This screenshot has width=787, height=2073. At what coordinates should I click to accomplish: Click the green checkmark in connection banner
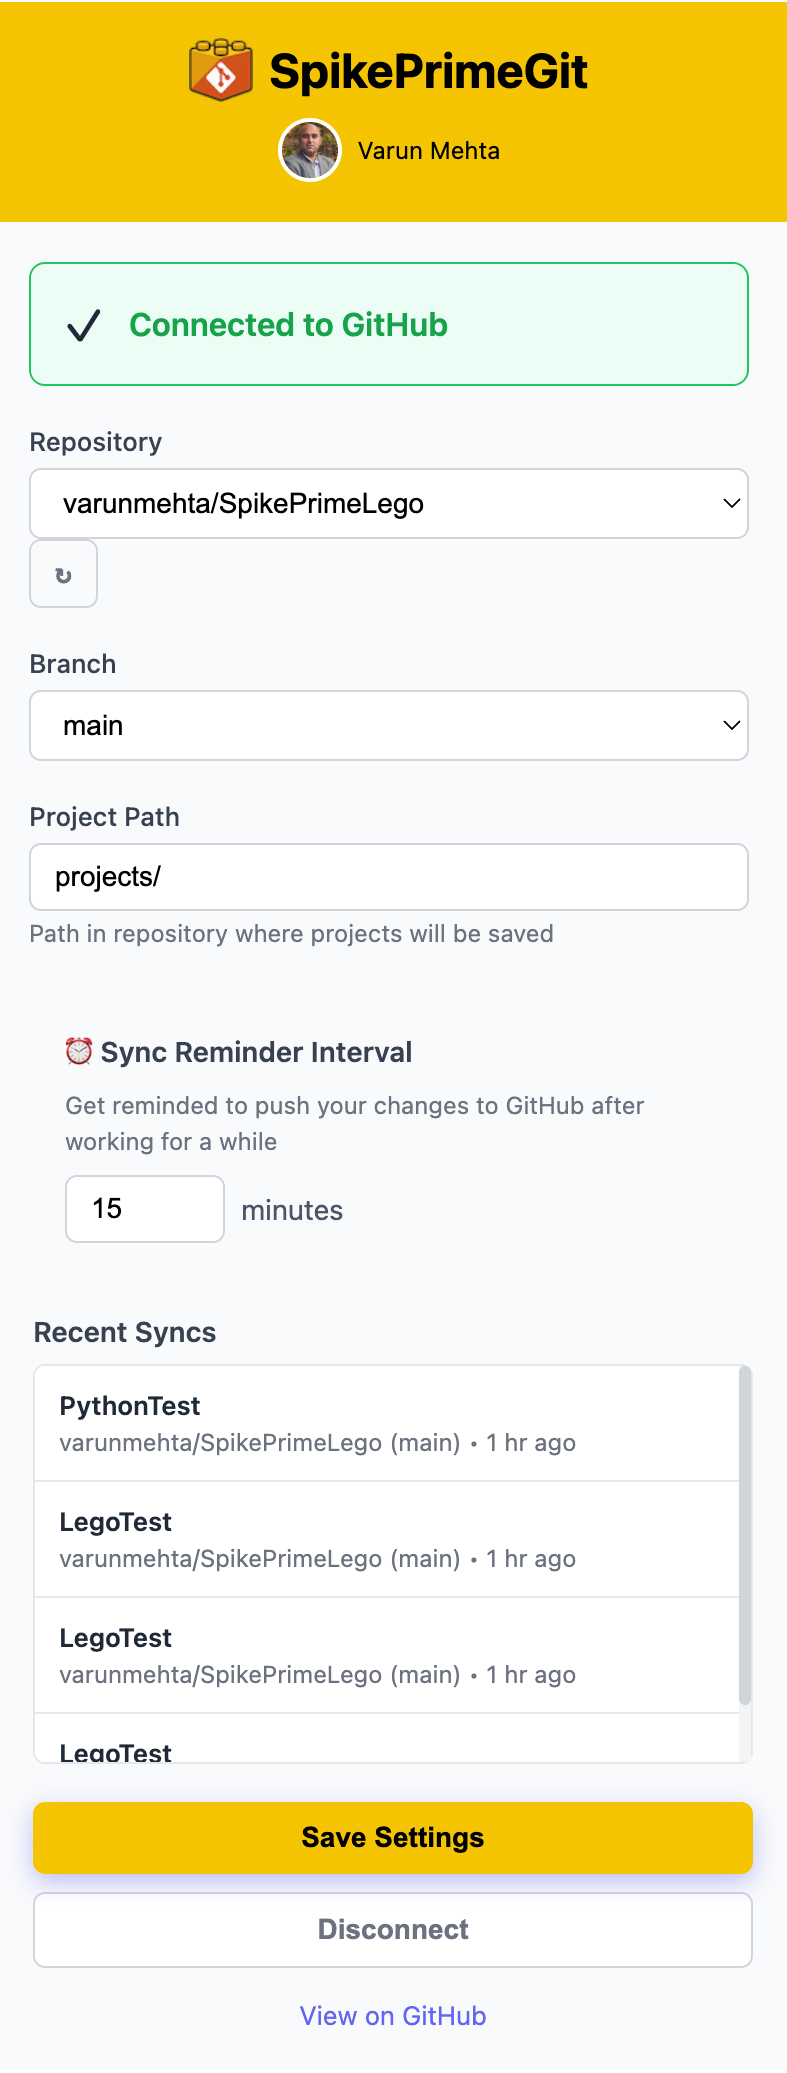click(83, 323)
